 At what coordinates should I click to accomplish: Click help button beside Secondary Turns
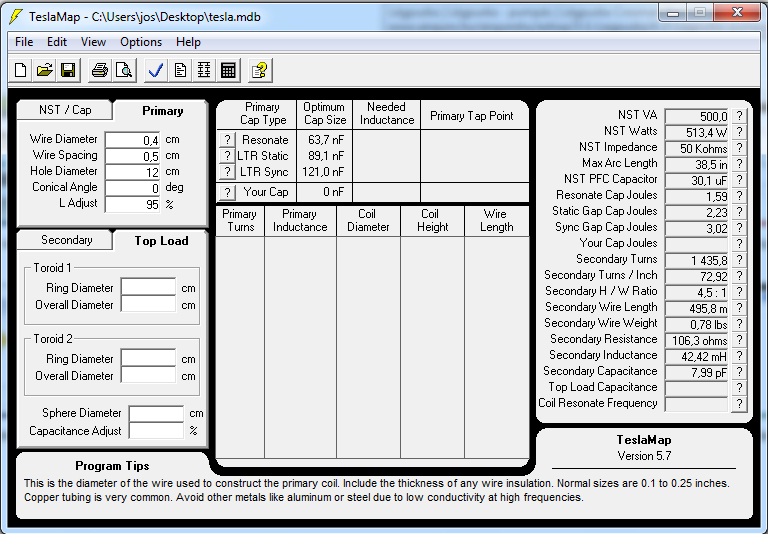(x=739, y=260)
